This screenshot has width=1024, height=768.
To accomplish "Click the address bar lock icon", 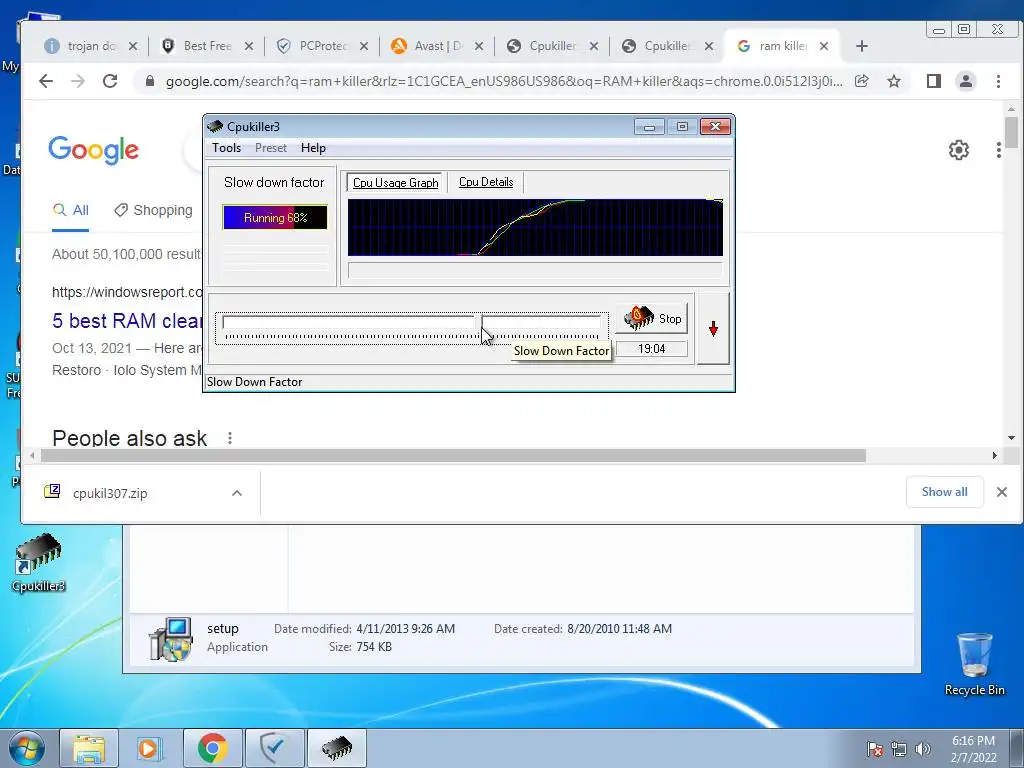I will tap(150, 81).
